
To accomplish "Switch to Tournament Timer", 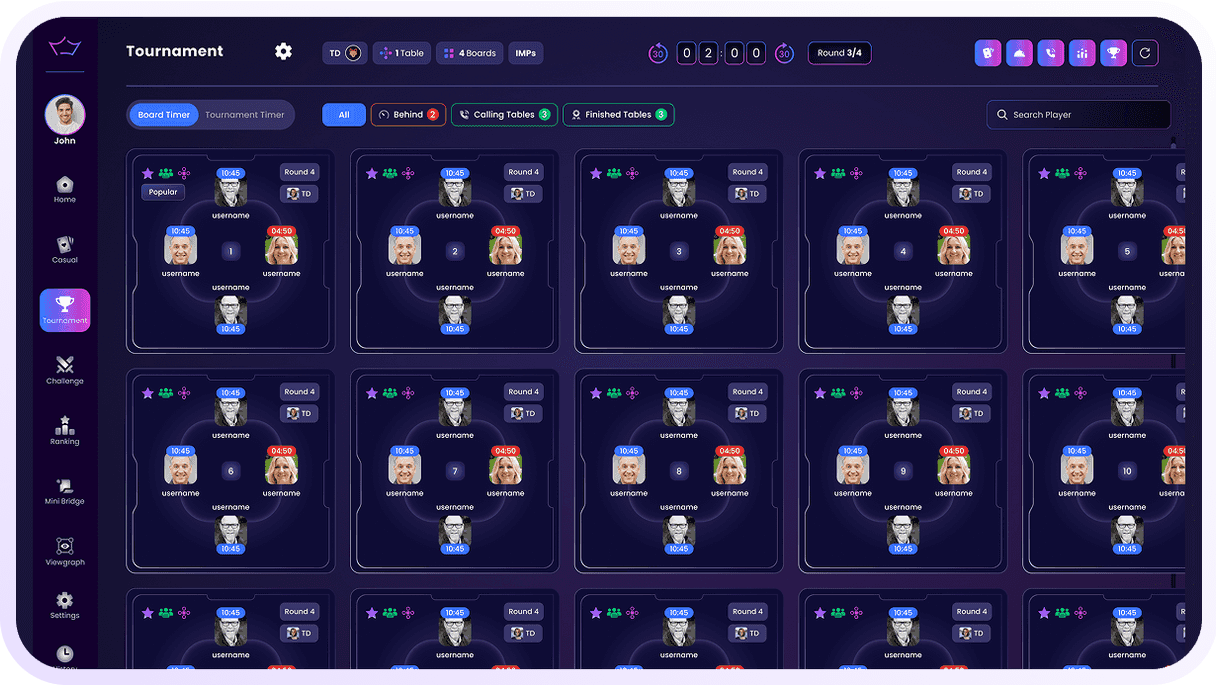I will [244, 115].
